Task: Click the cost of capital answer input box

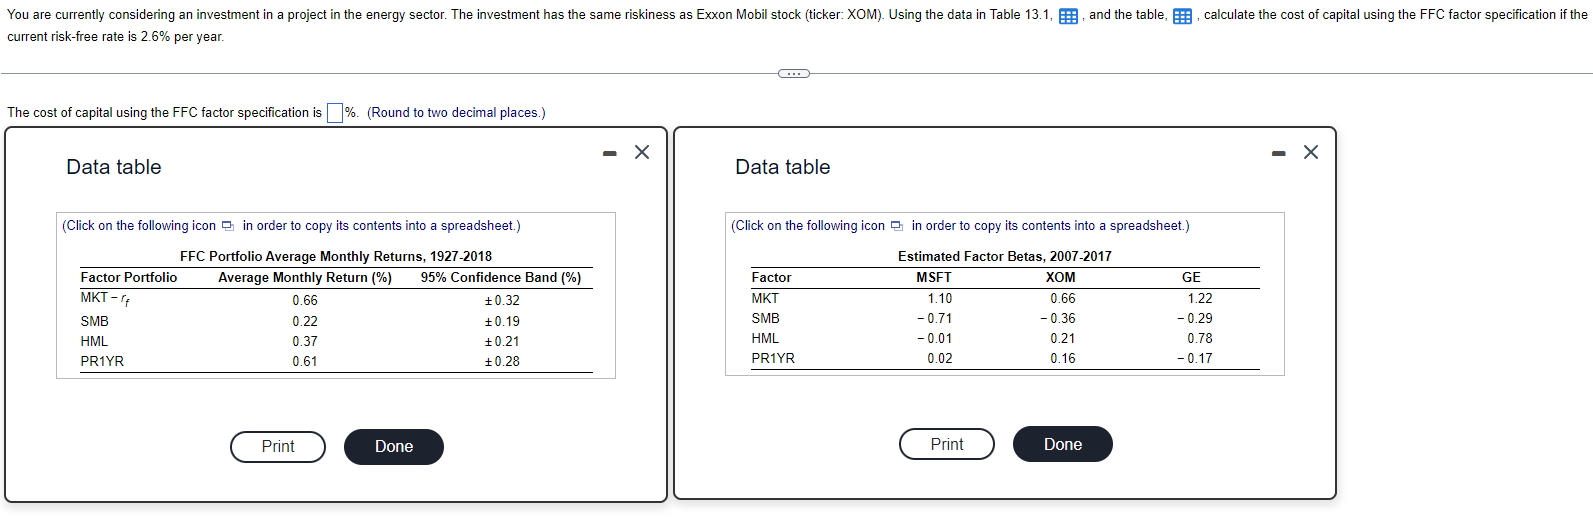Action: click(335, 112)
